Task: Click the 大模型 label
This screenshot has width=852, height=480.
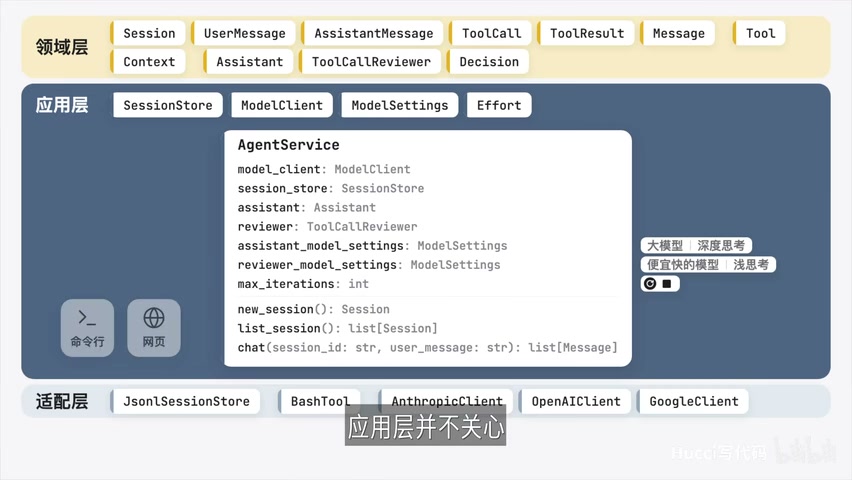Action: click(665, 245)
